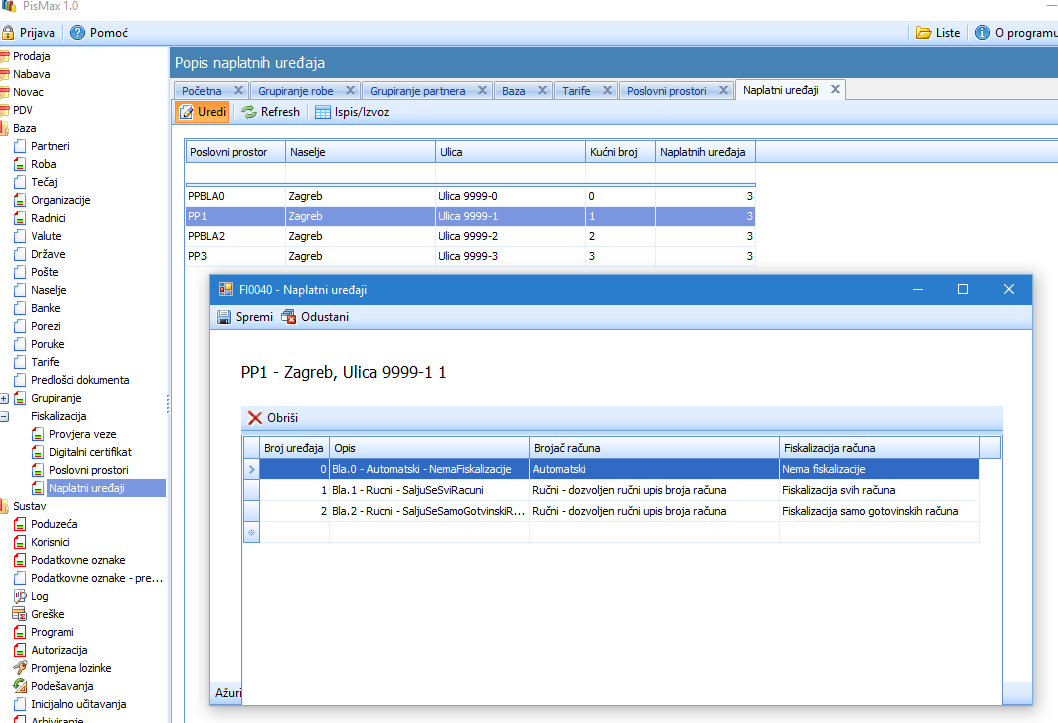The width and height of the screenshot is (1058, 723).
Task: Click the Provjera veze icon
Action: [x=38, y=434]
